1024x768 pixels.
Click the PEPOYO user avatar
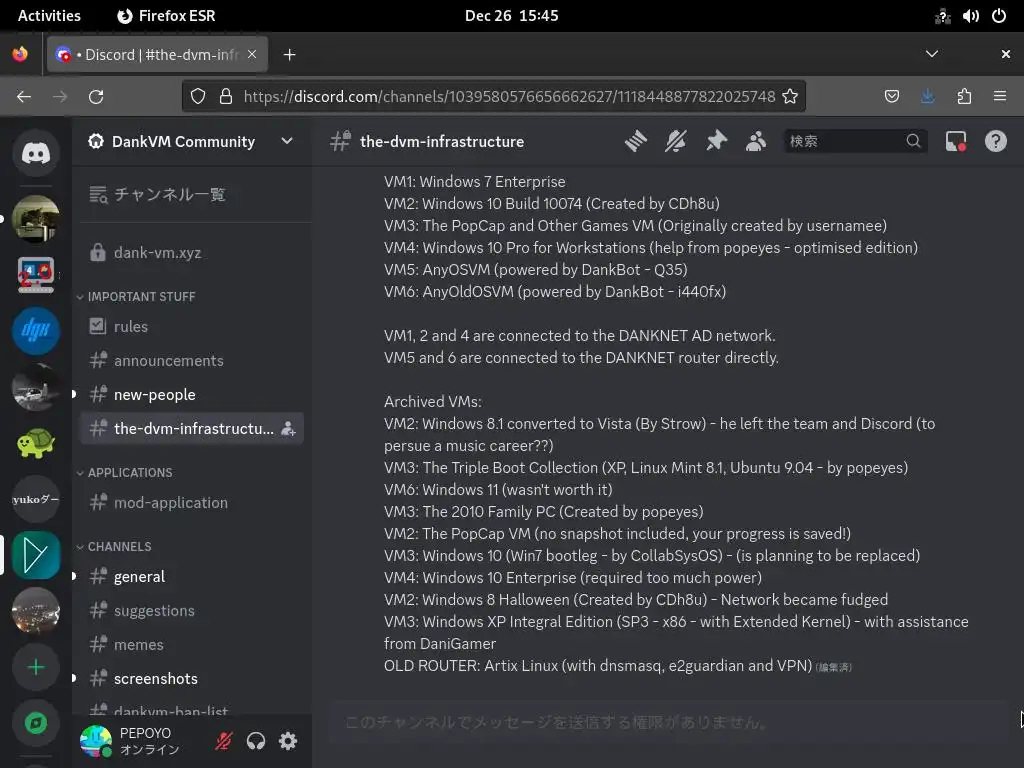(x=96, y=741)
